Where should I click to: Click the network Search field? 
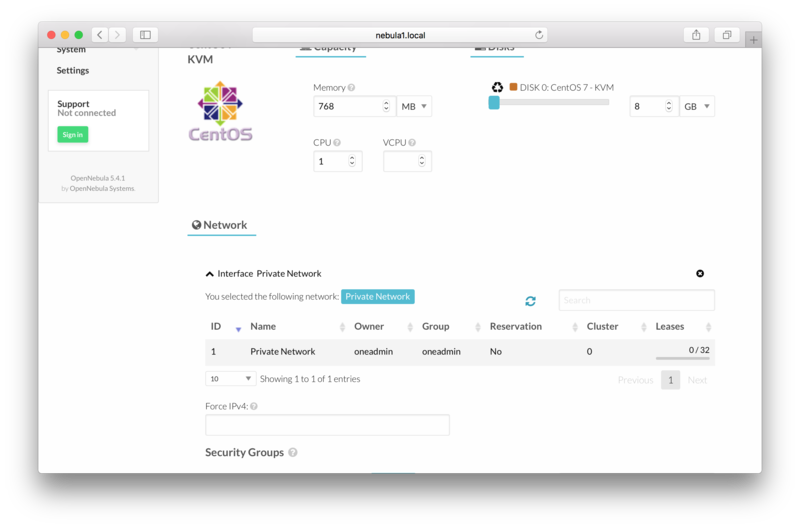point(636,300)
